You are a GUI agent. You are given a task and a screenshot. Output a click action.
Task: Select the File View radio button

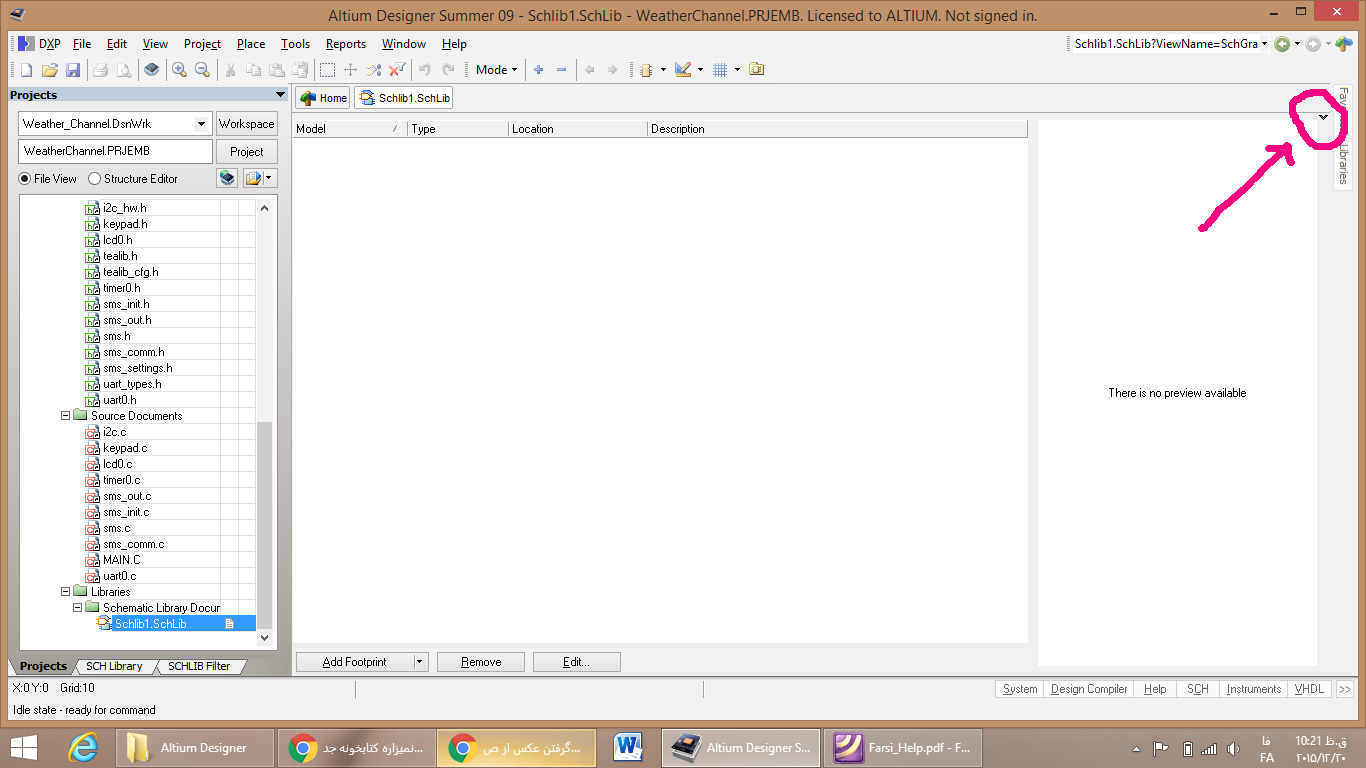coord(25,179)
